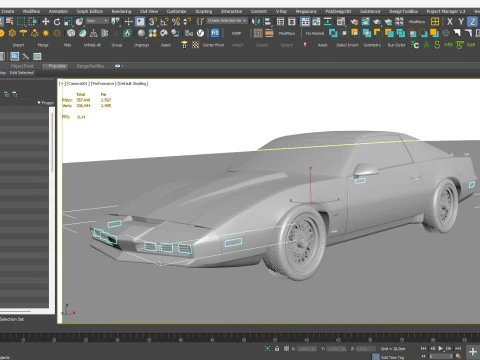Open Schematic View icon

[328, 22]
